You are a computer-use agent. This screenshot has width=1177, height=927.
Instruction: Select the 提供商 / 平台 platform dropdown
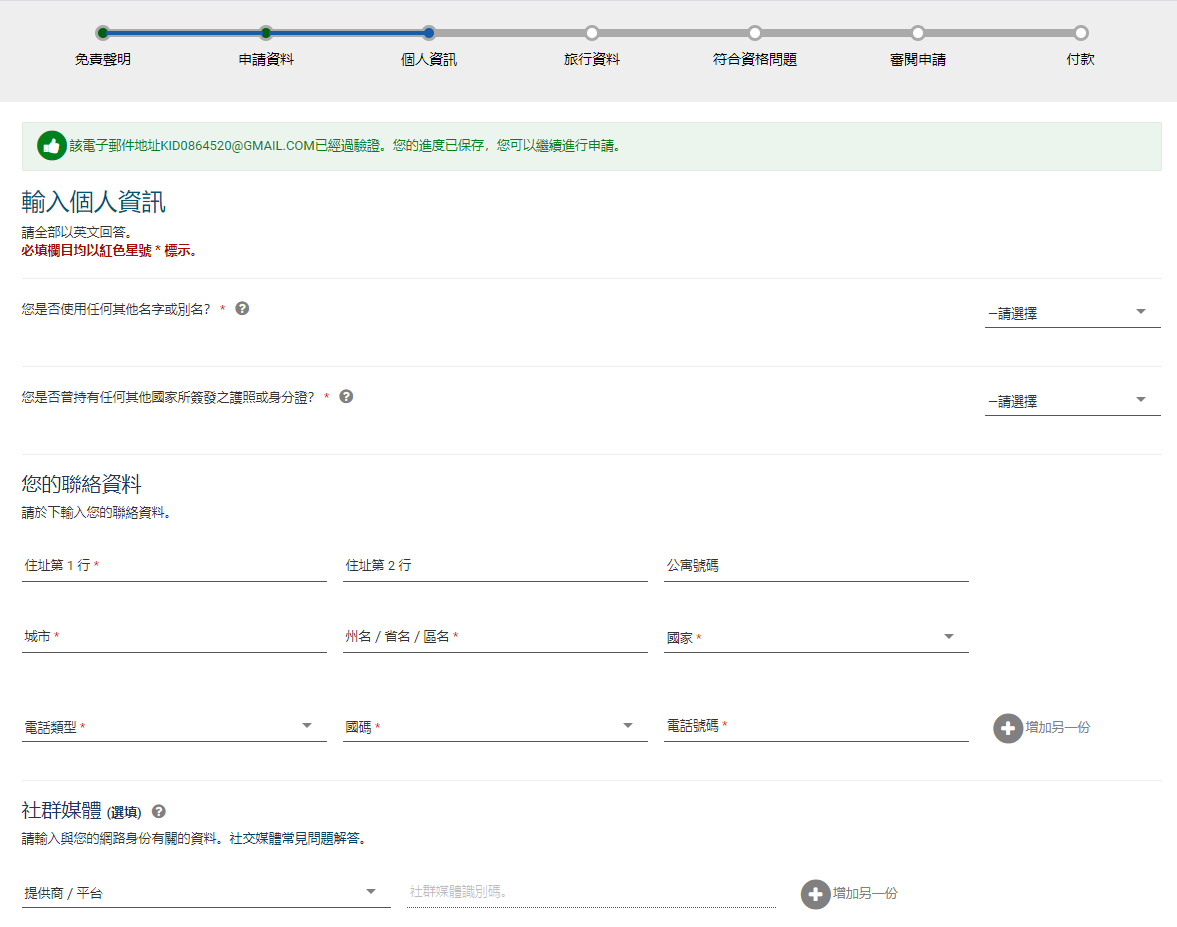tap(206, 892)
